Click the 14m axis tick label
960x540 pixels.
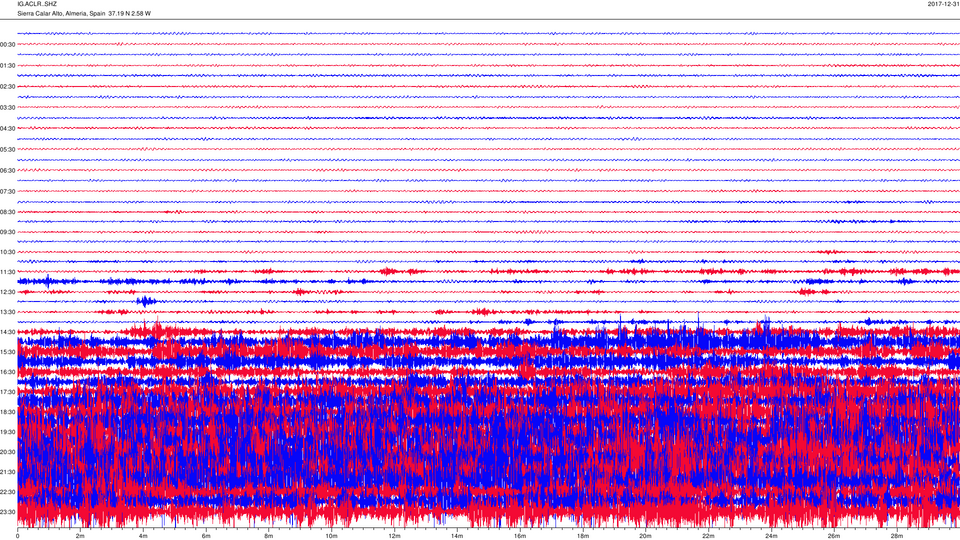tap(457, 536)
